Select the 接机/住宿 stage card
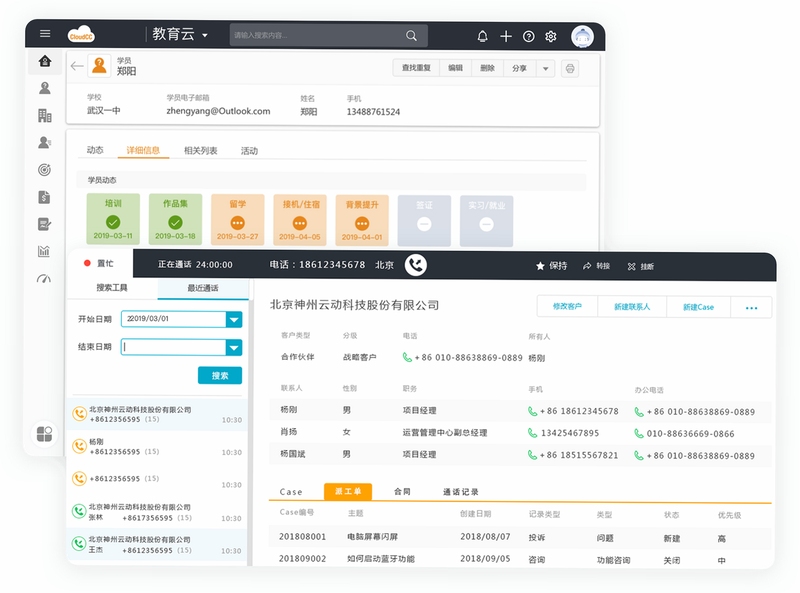Viewport: 800px width, 593px height. pos(300,220)
